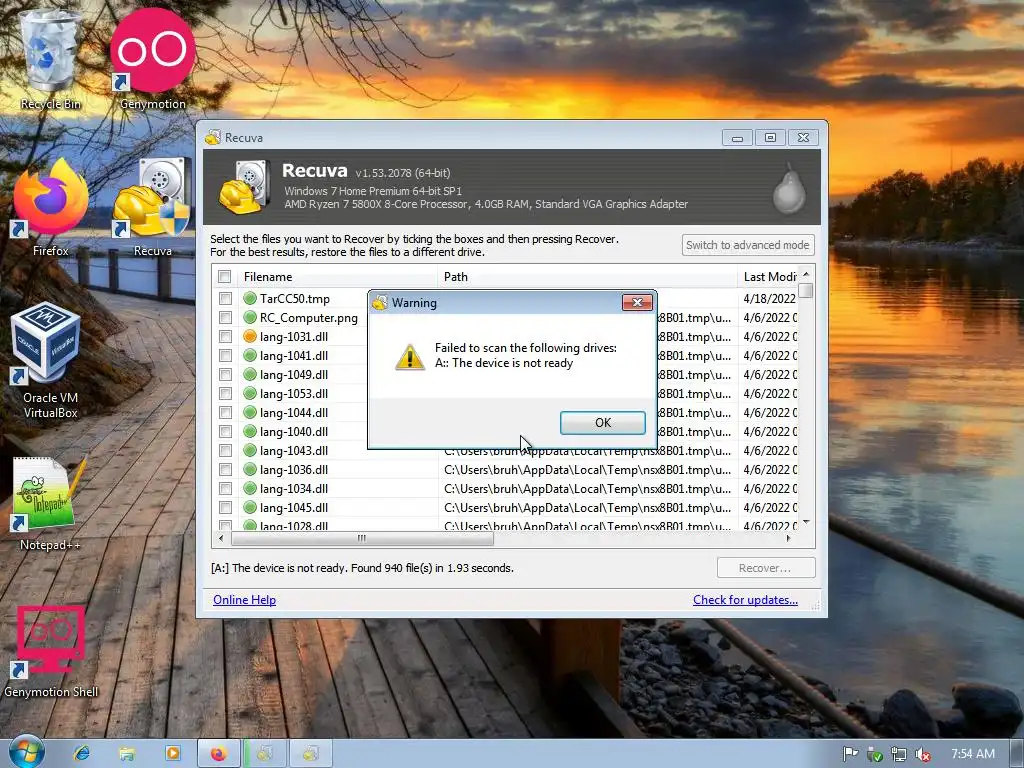Click the 4/18/2022 date of TarCC50.tmp
1024x768 pixels.
point(769,298)
